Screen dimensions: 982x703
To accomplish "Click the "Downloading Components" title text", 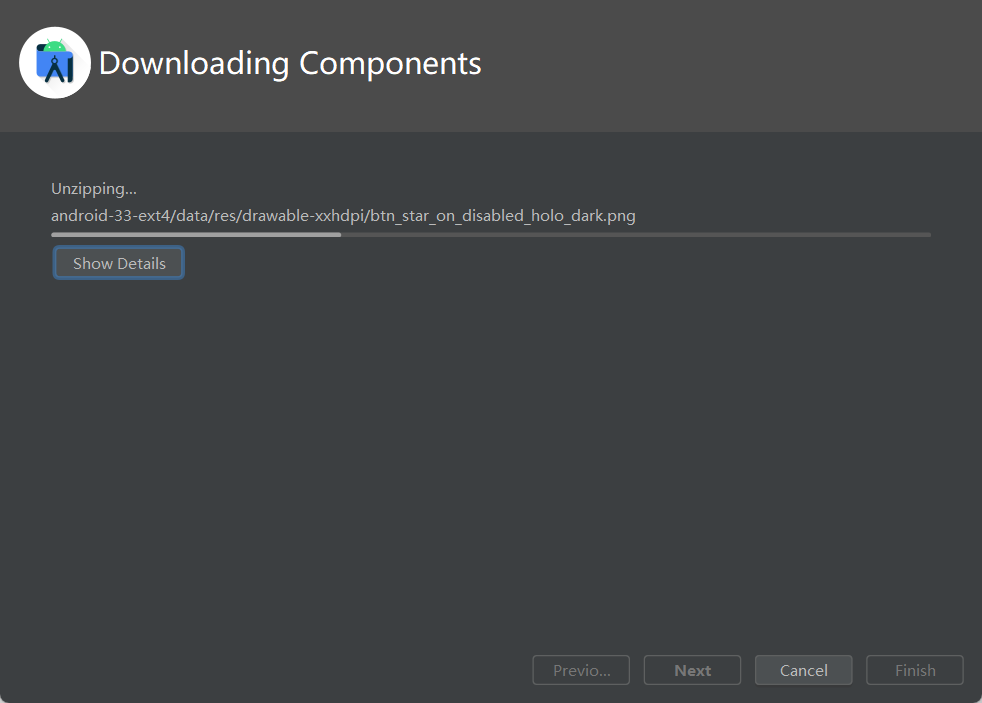I will (290, 63).
